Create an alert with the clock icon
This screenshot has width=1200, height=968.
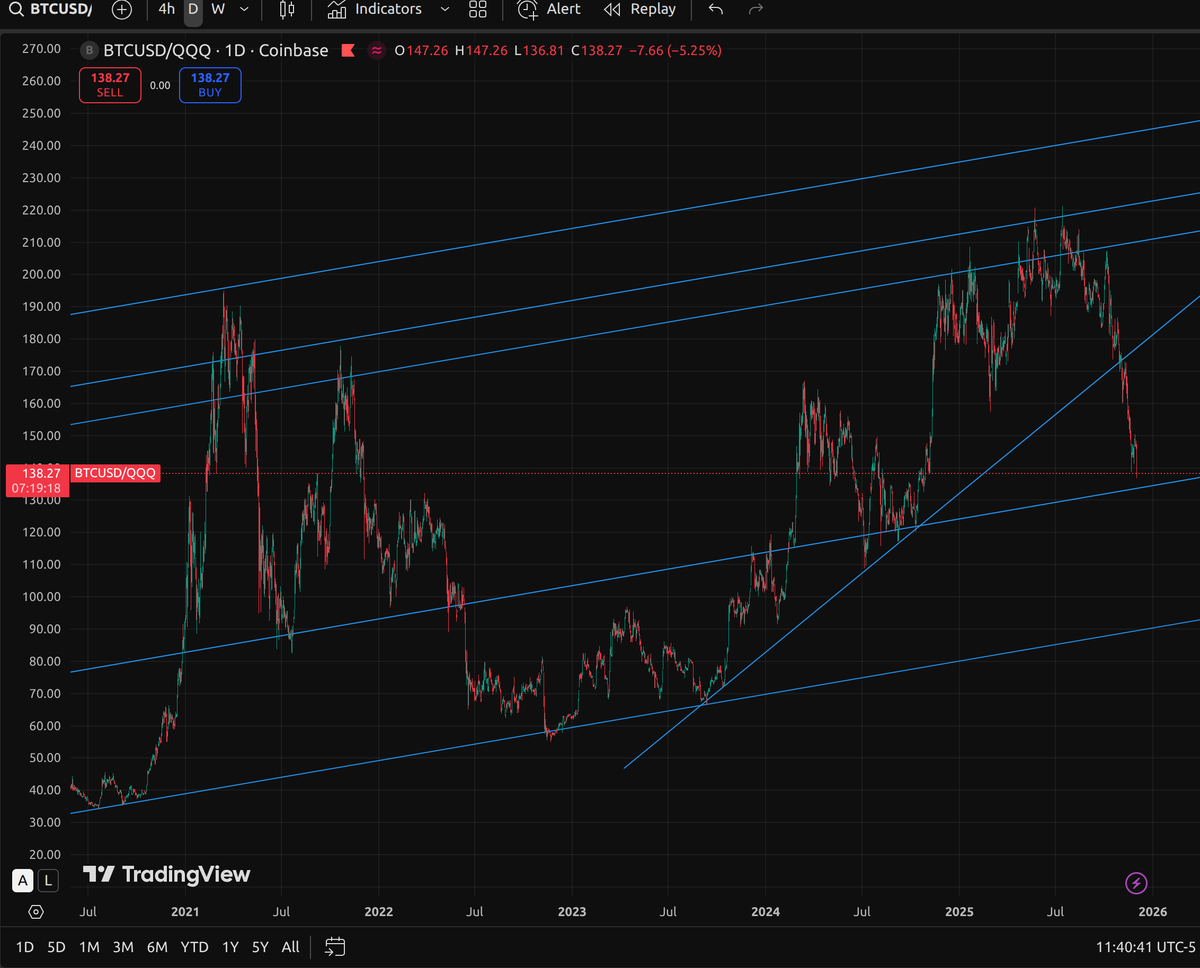tap(527, 10)
